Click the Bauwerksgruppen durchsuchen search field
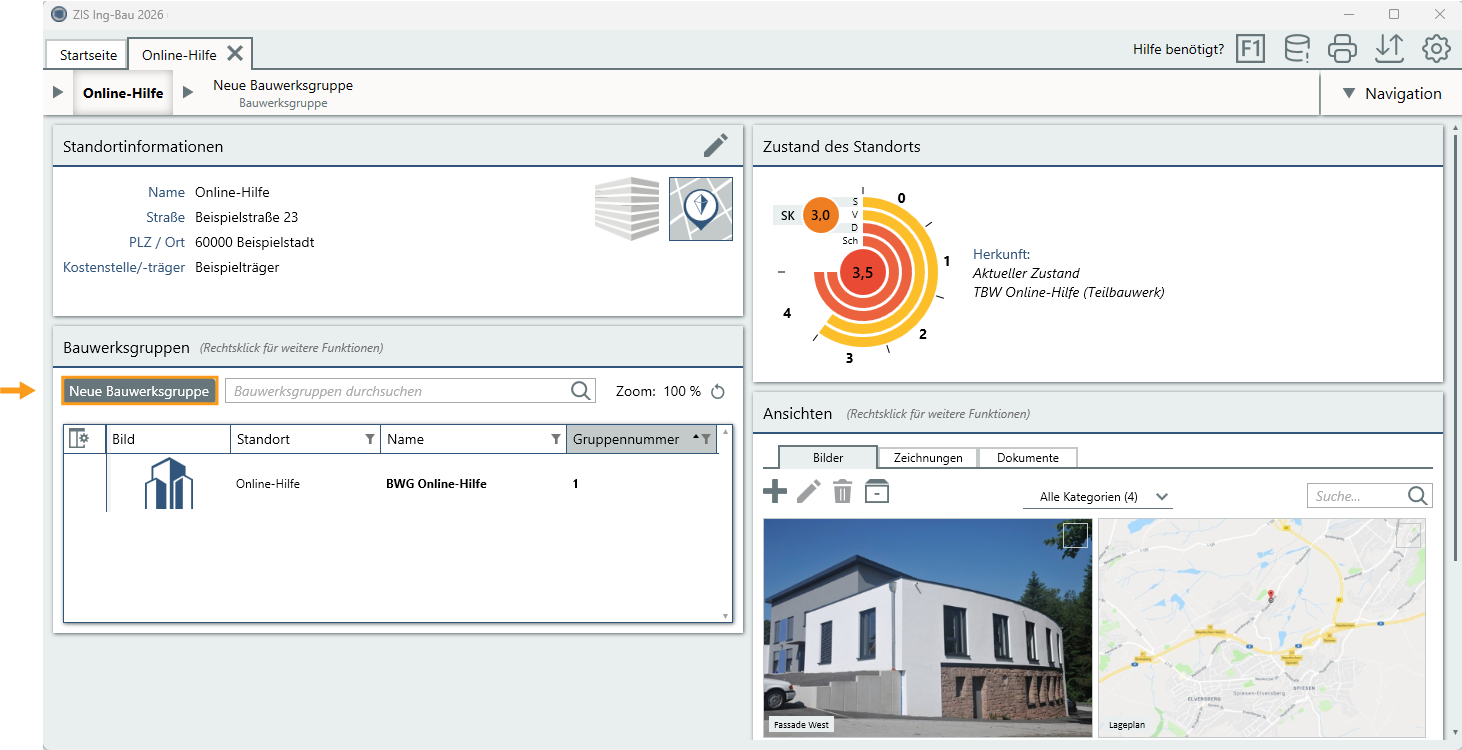 410,391
